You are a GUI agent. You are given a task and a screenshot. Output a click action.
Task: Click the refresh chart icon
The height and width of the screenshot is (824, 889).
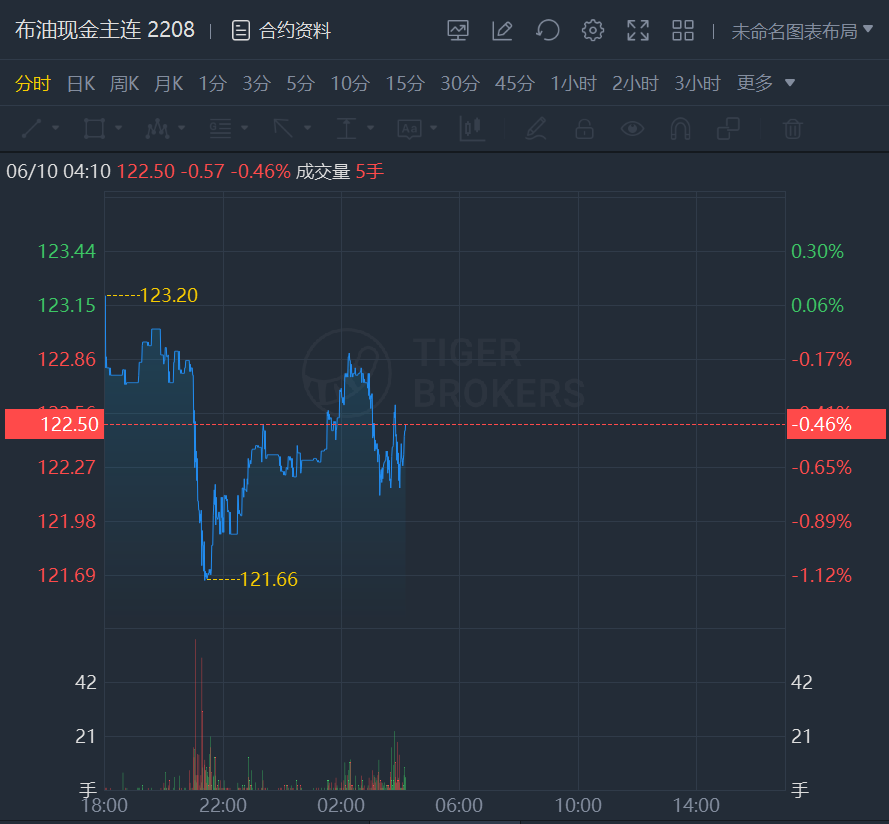click(x=547, y=30)
